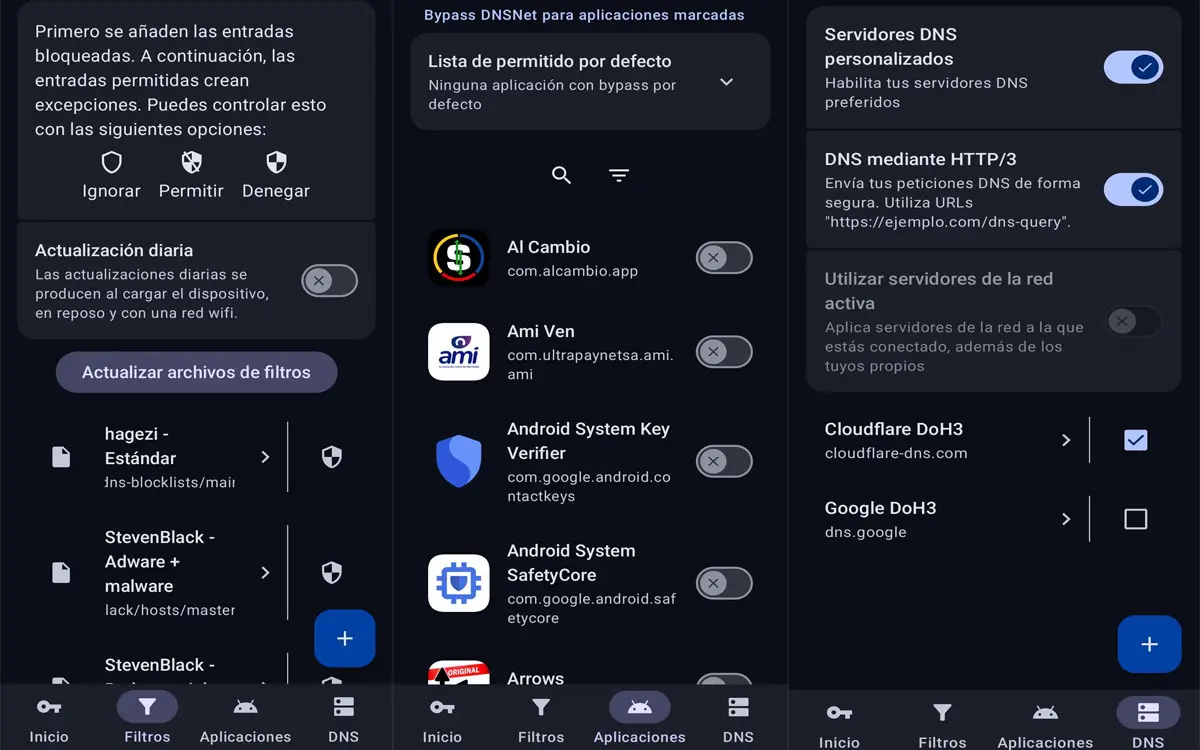Open Aplicaciones tab in Filtros screen
The image size is (1200, 750).
click(245, 719)
